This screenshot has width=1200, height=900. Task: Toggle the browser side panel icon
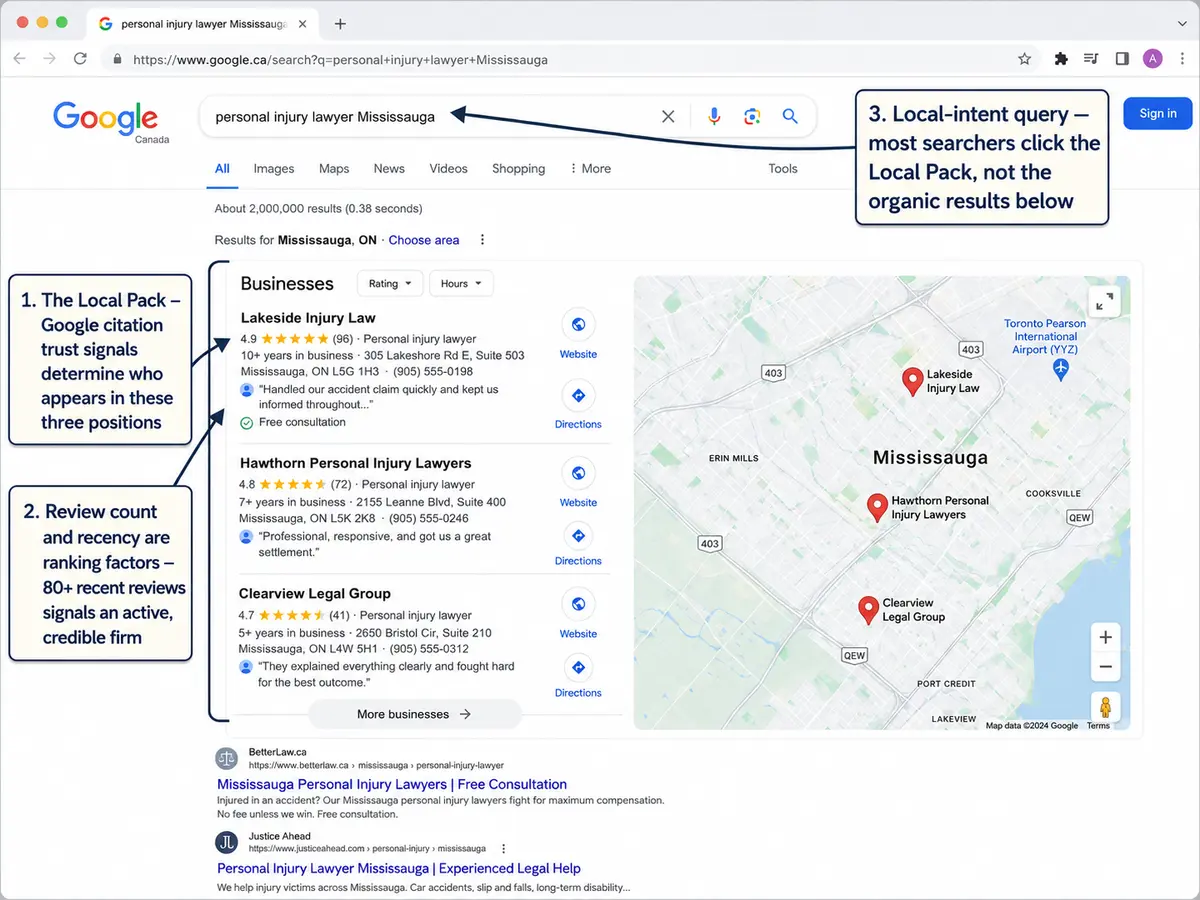1122,59
